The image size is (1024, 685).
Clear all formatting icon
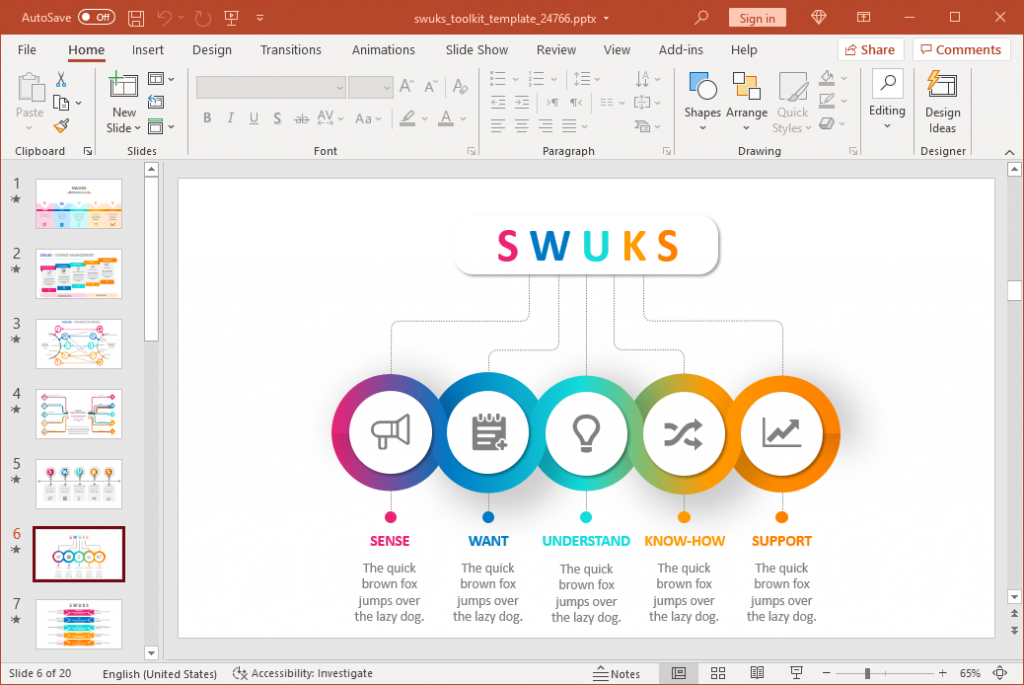pos(460,86)
